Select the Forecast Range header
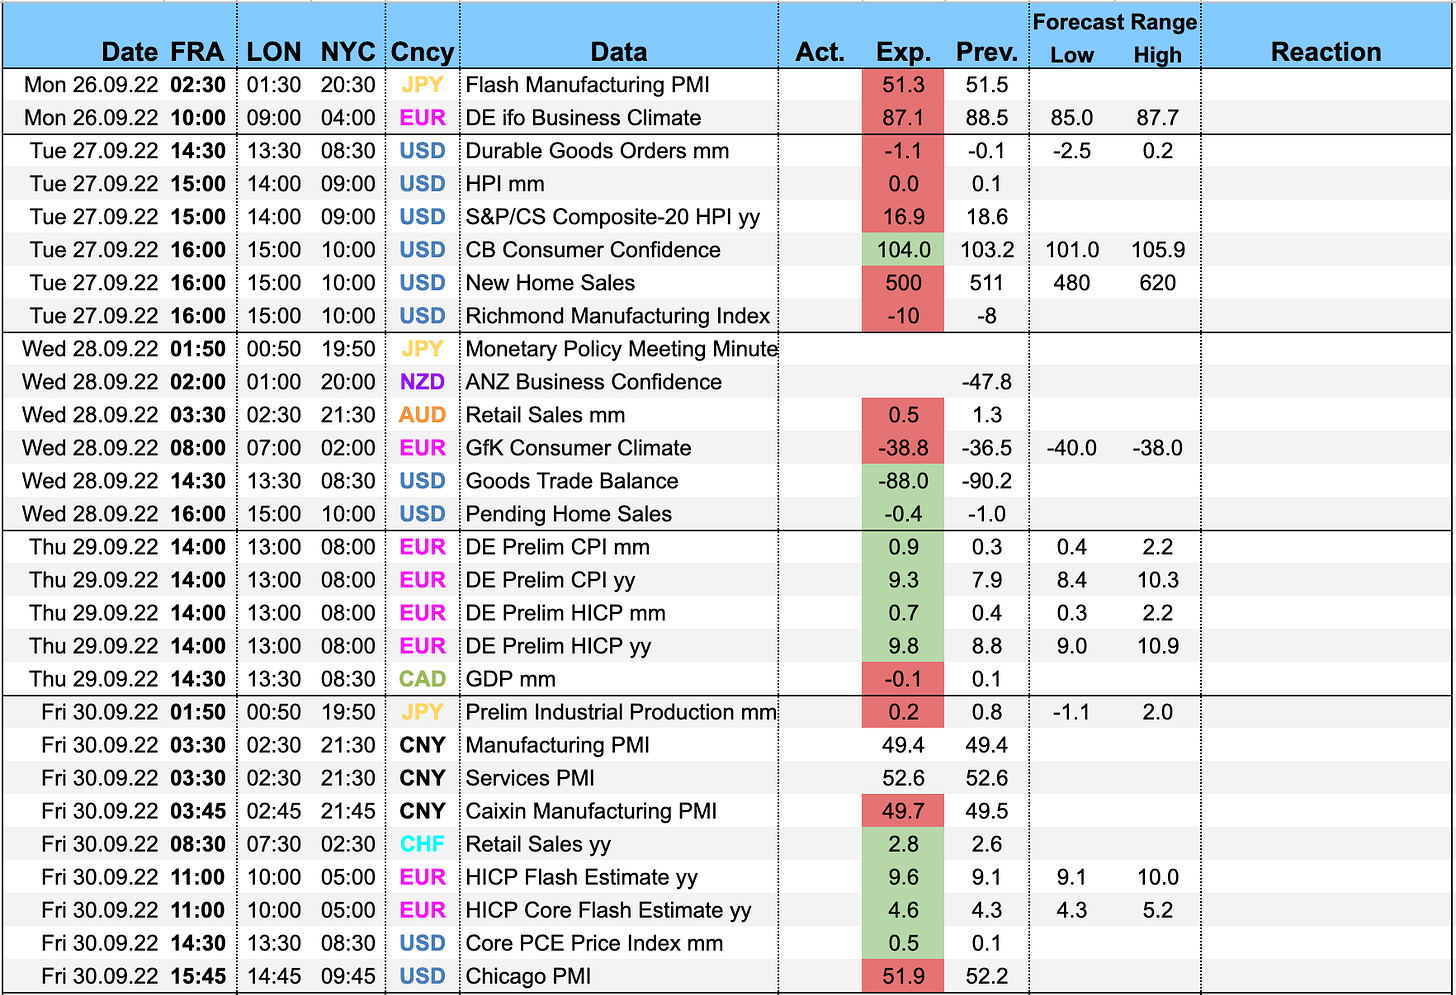This screenshot has height=995, width=1456. click(x=1115, y=22)
